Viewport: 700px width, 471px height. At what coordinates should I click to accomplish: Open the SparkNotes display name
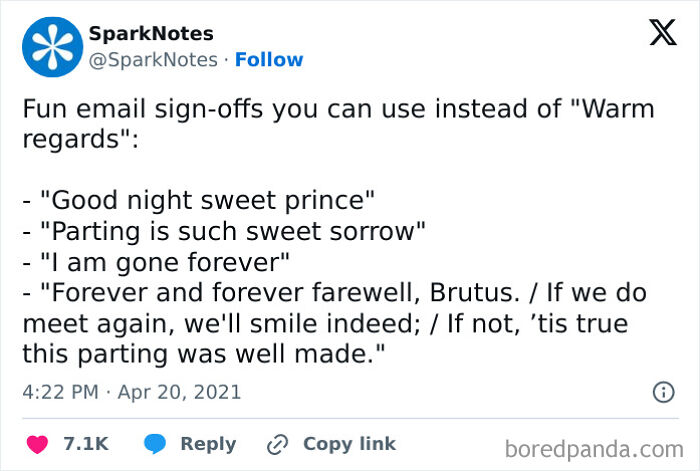coord(151,35)
